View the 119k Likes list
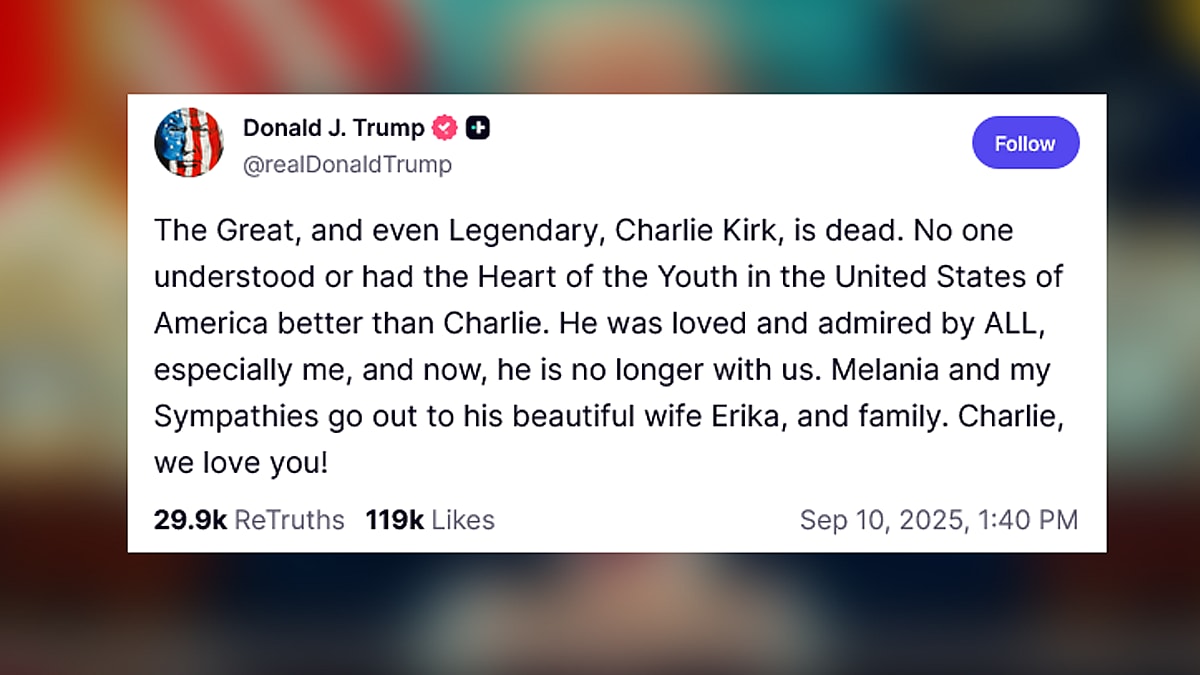Image resolution: width=1200 pixels, height=675 pixels. [x=430, y=519]
